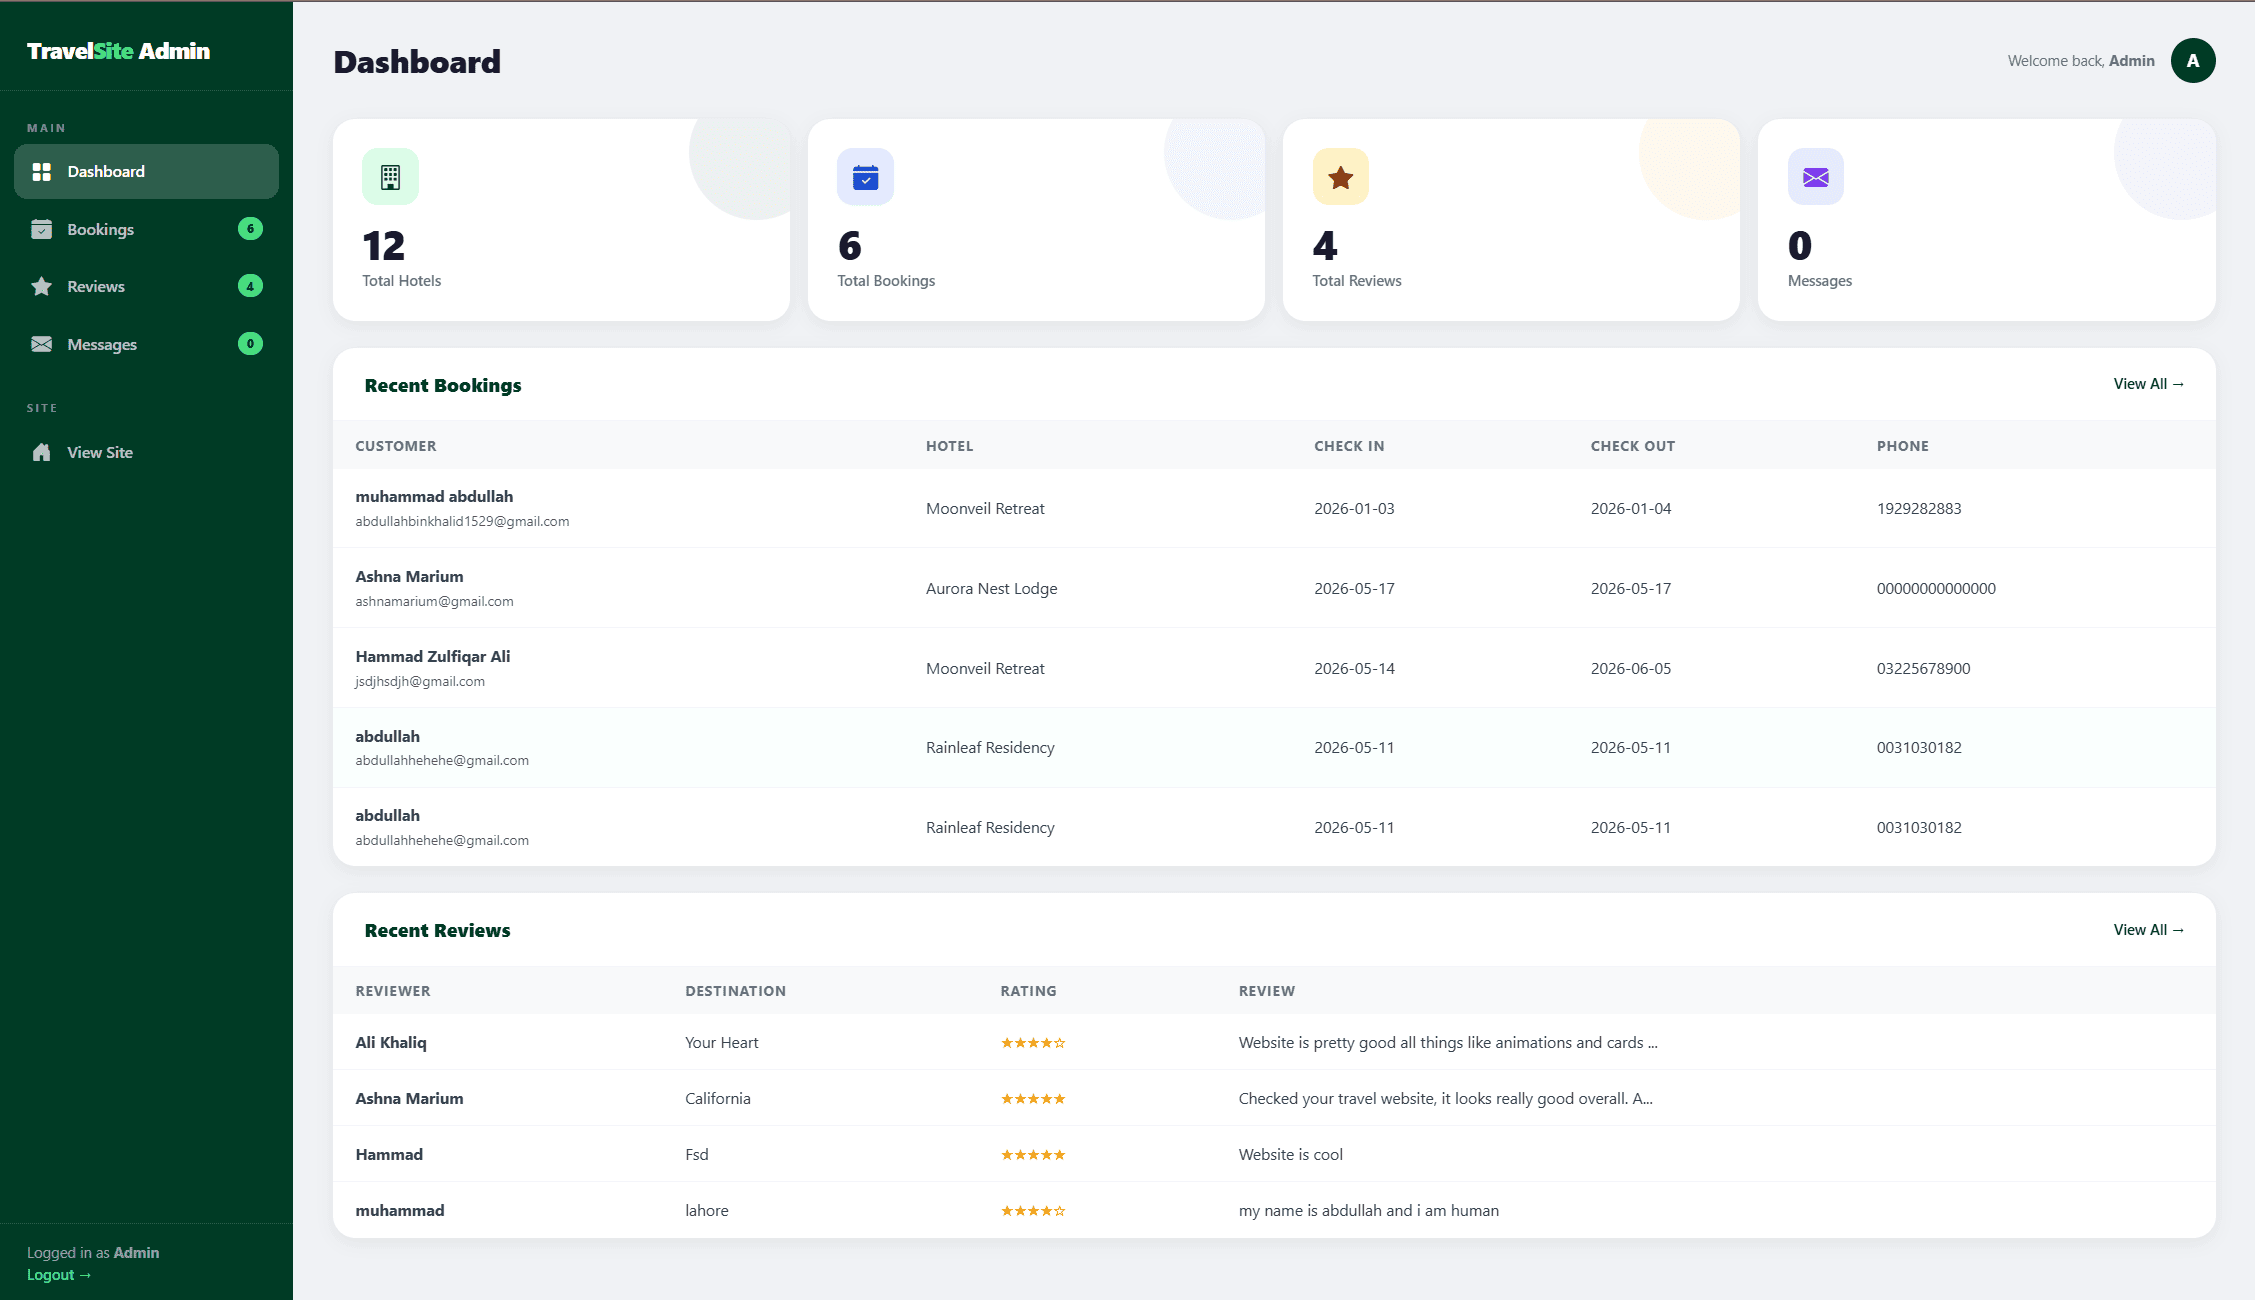Click the Messages count badge showing 0
2255x1300 pixels.
250,344
